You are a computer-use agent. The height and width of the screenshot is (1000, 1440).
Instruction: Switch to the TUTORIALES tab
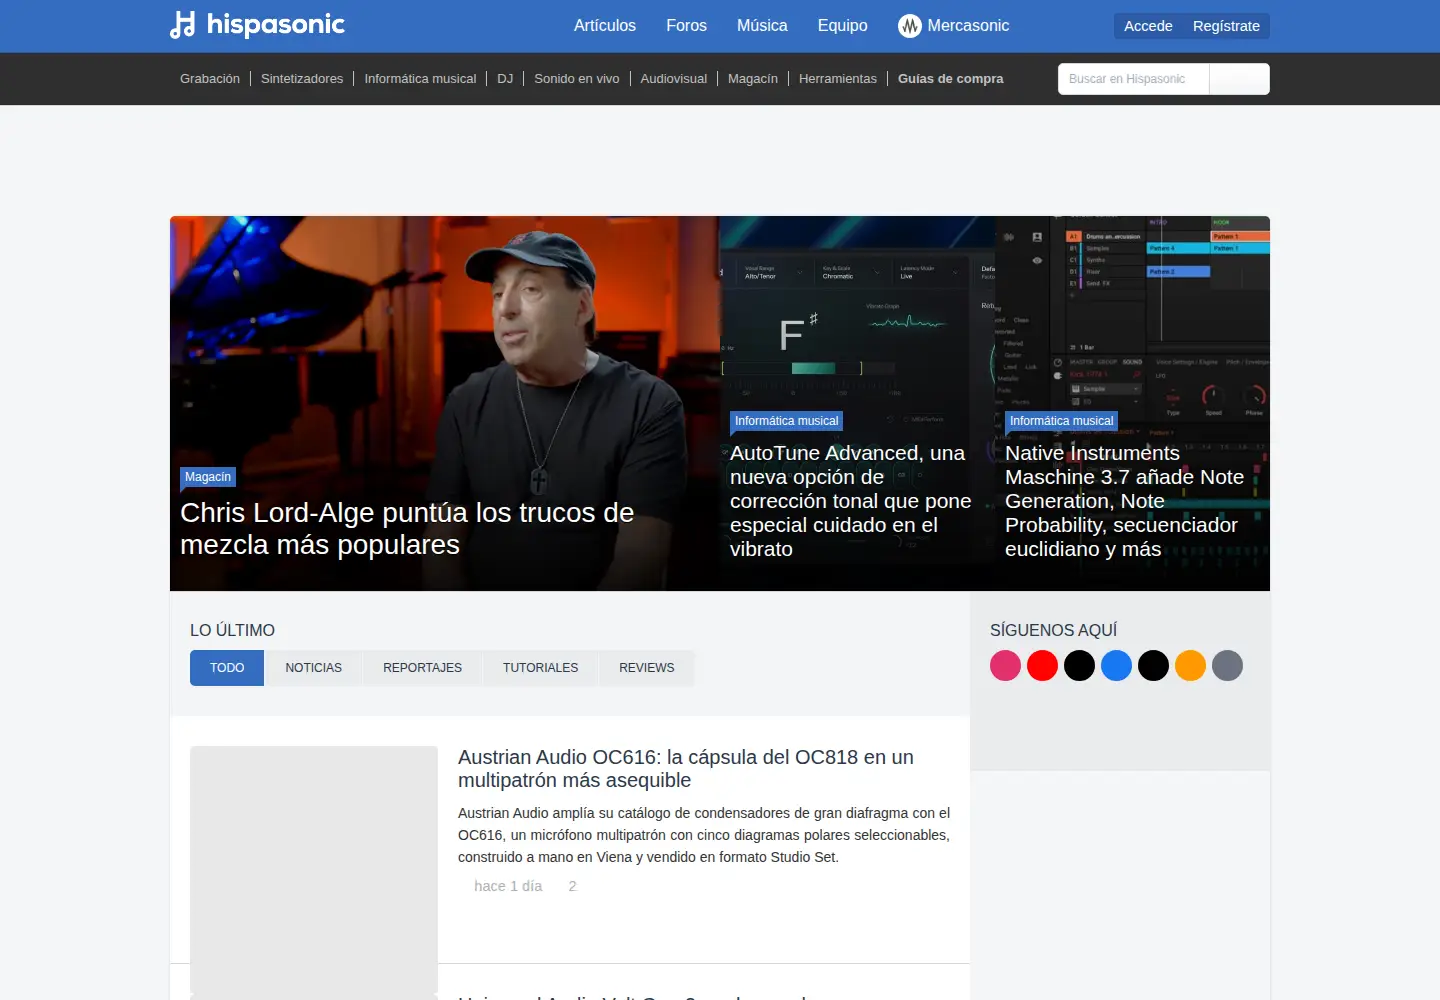click(541, 668)
